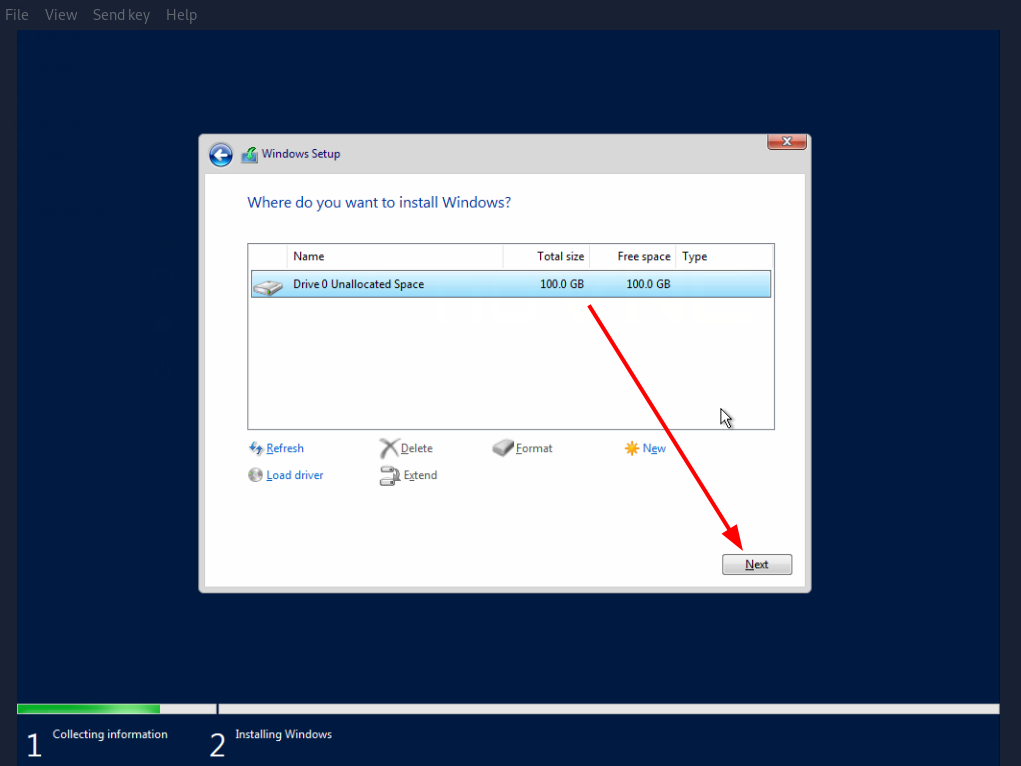Click the Load driver disc icon
This screenshot has width=1021, height=766.
[x=255, y=475]
